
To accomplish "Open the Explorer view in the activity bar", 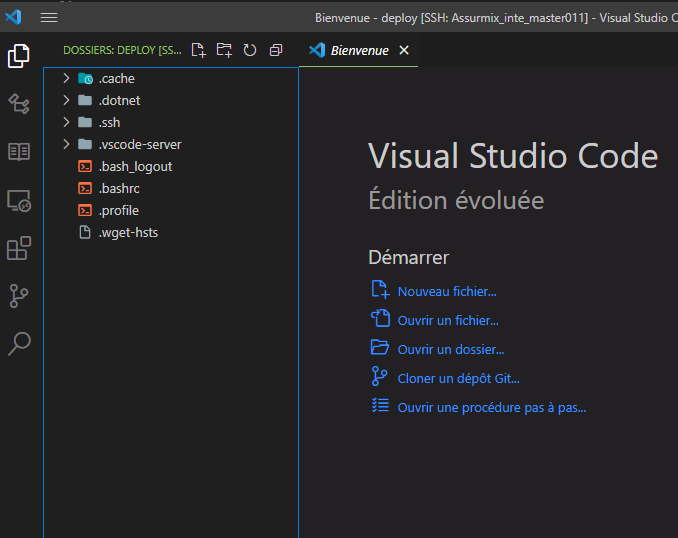I will tap(19, 57).
